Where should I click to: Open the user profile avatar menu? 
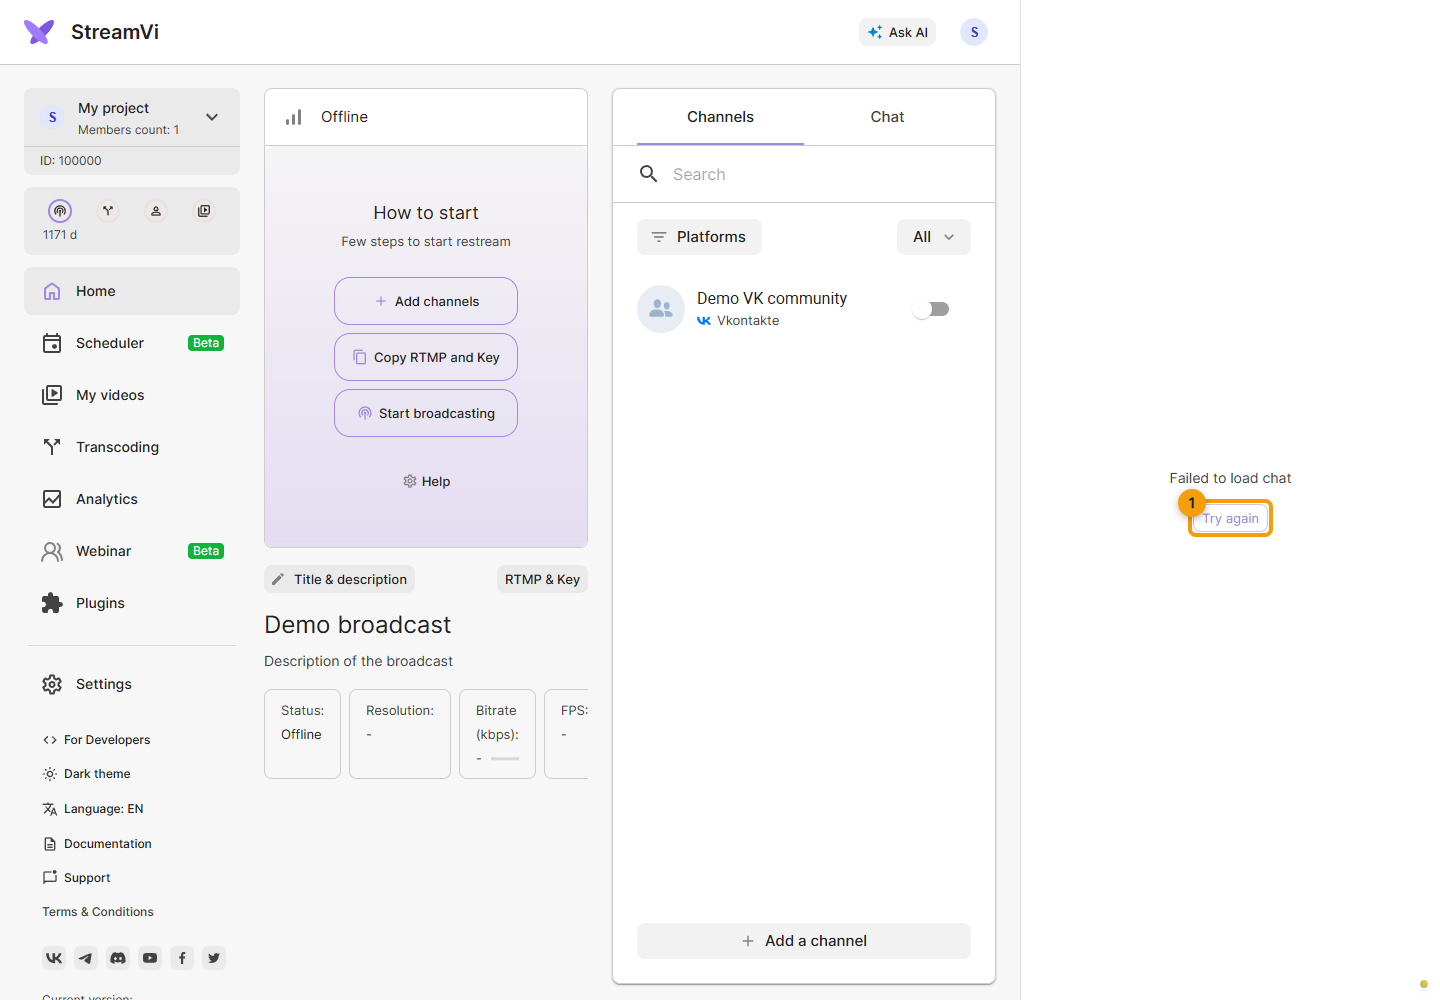click(x=974, y=32)
